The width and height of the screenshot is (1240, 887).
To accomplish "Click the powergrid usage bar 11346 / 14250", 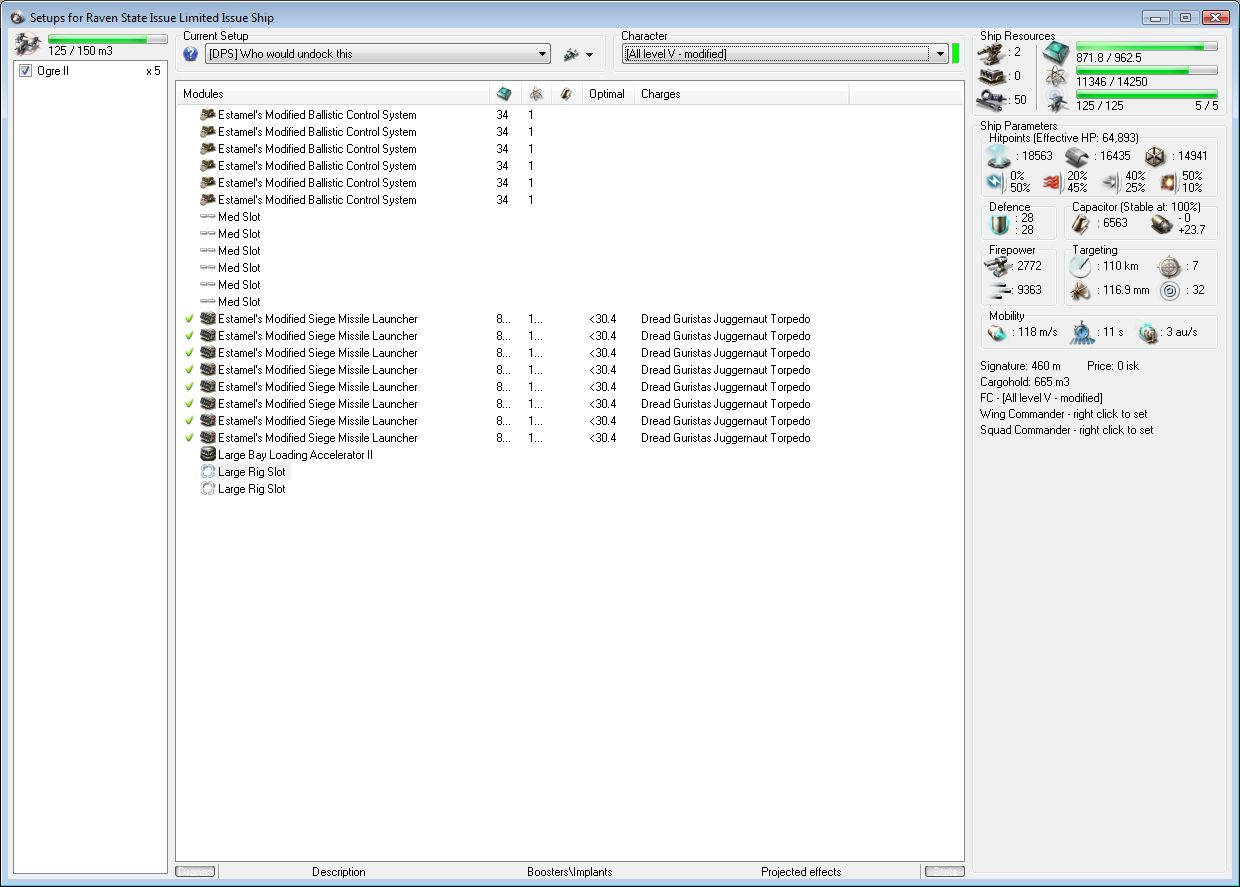I will 1146,71.
